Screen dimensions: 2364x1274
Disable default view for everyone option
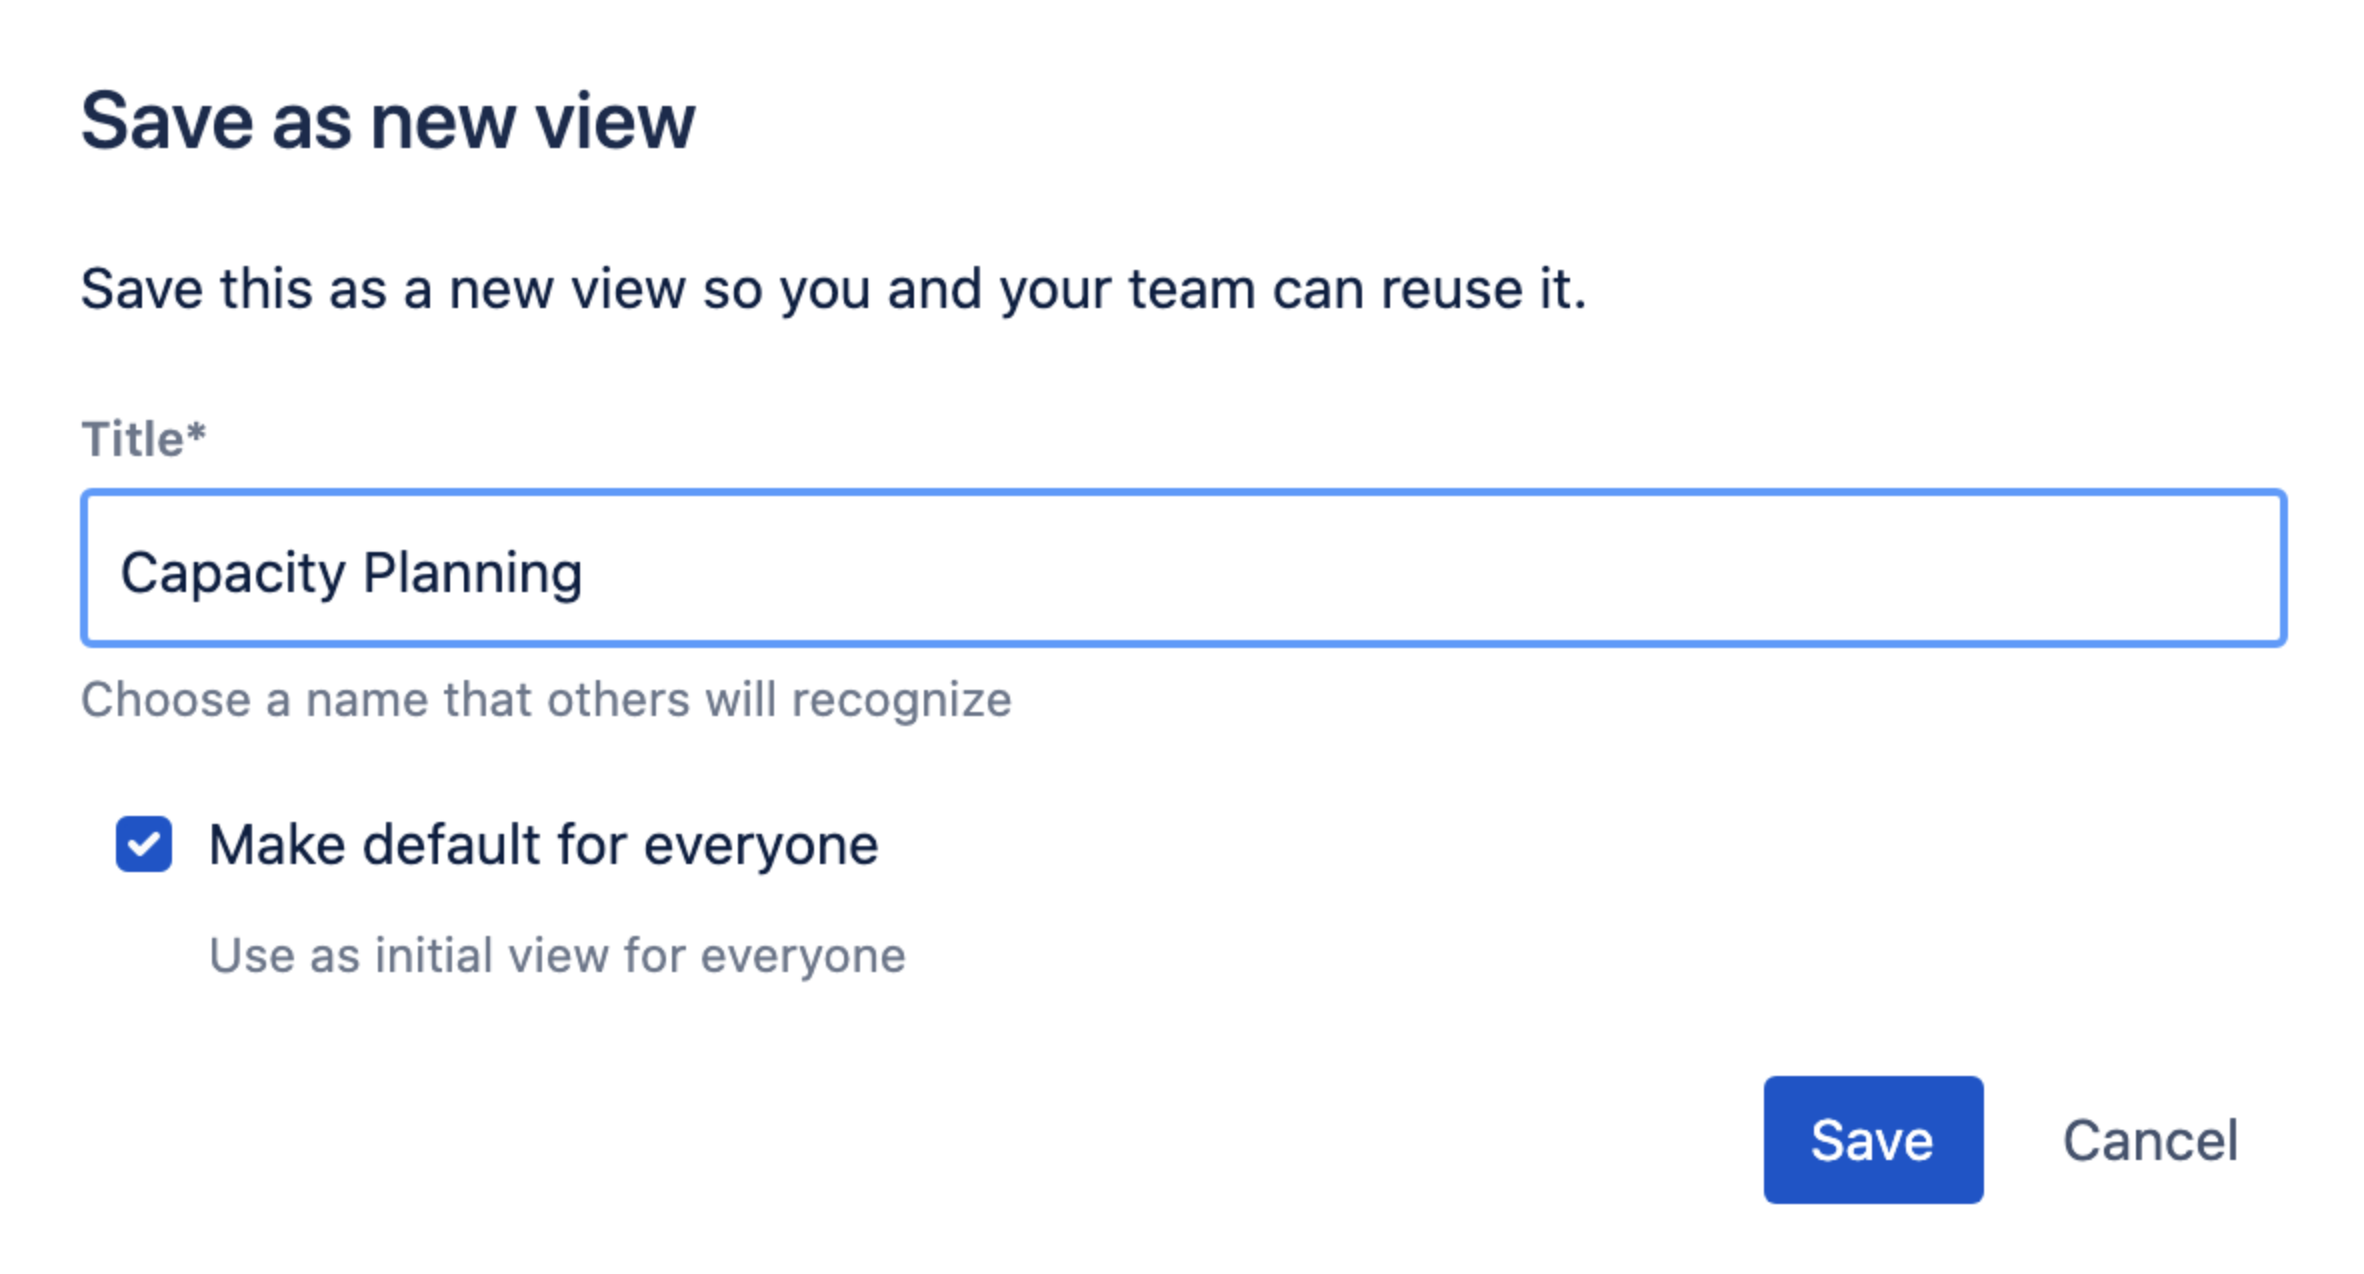pyautogui.click(x=144, y=844)
